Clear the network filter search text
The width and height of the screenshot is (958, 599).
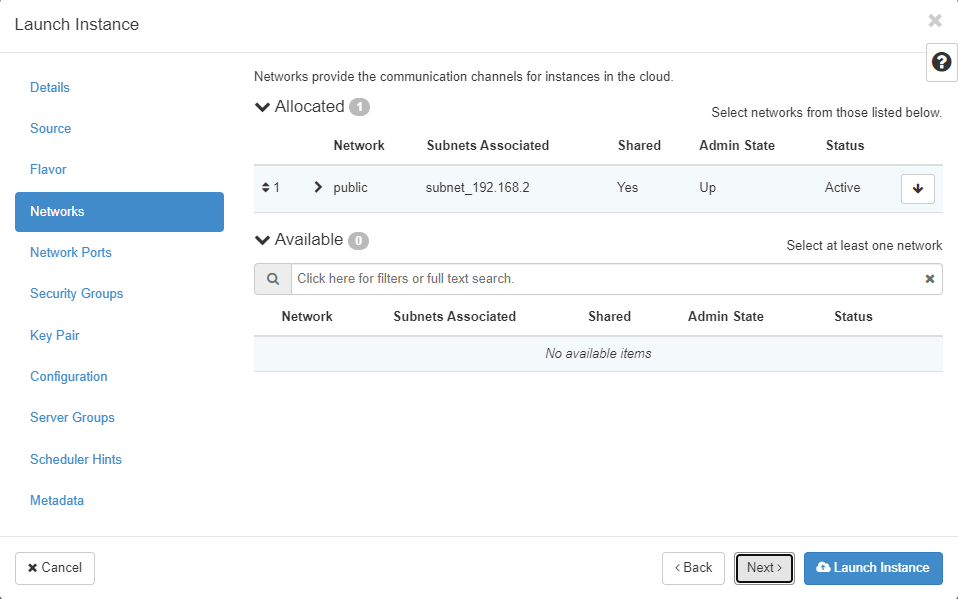coord(929,279)
